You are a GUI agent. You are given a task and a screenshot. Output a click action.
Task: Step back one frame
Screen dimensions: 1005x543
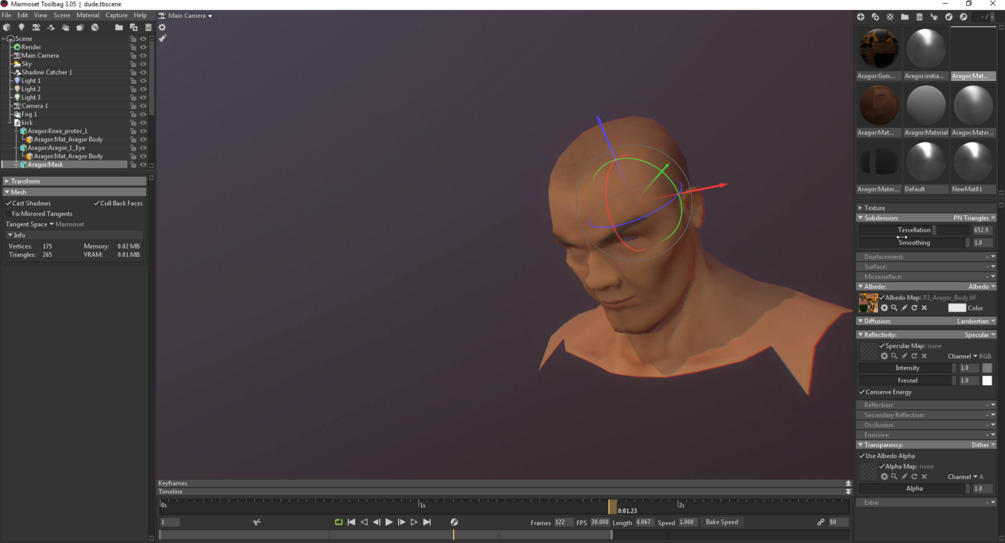pyautogui.click(x=376, y=522)
